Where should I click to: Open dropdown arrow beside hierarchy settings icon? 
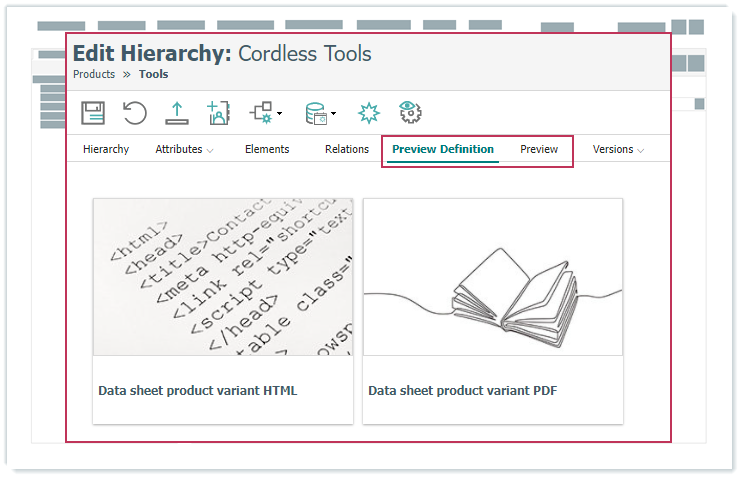[x=280, y=114]
